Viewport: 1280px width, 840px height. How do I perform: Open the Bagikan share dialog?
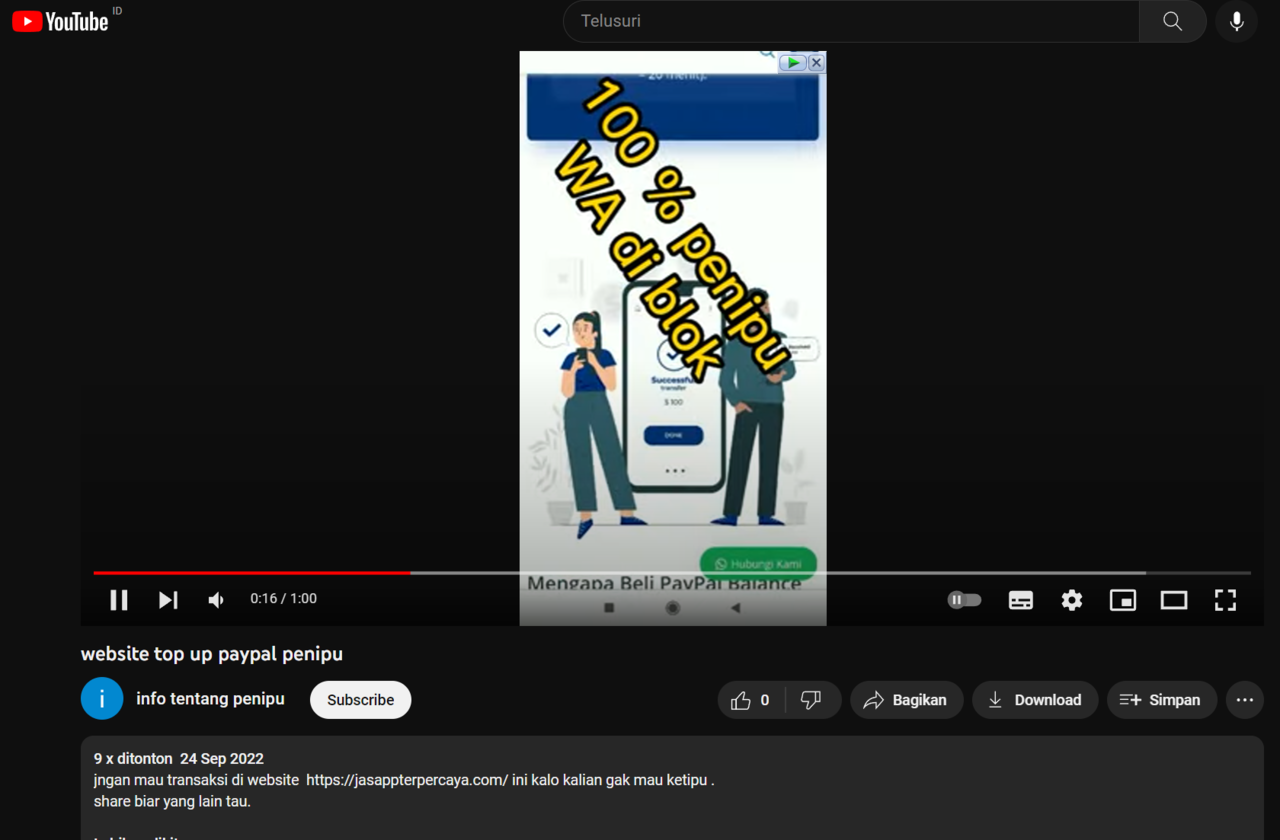(x=906, y=700)
